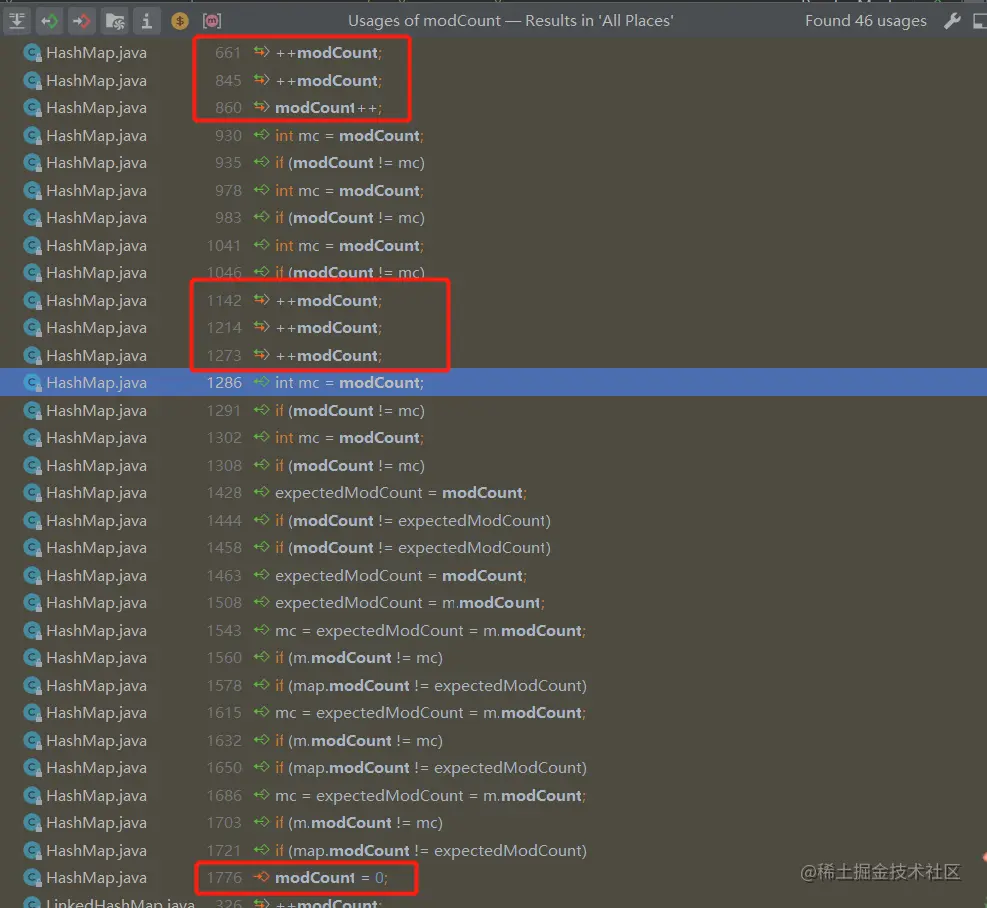
Task: Select 'if (modCount != mc)' at line 1291
Action: click(x=494, y=411)
